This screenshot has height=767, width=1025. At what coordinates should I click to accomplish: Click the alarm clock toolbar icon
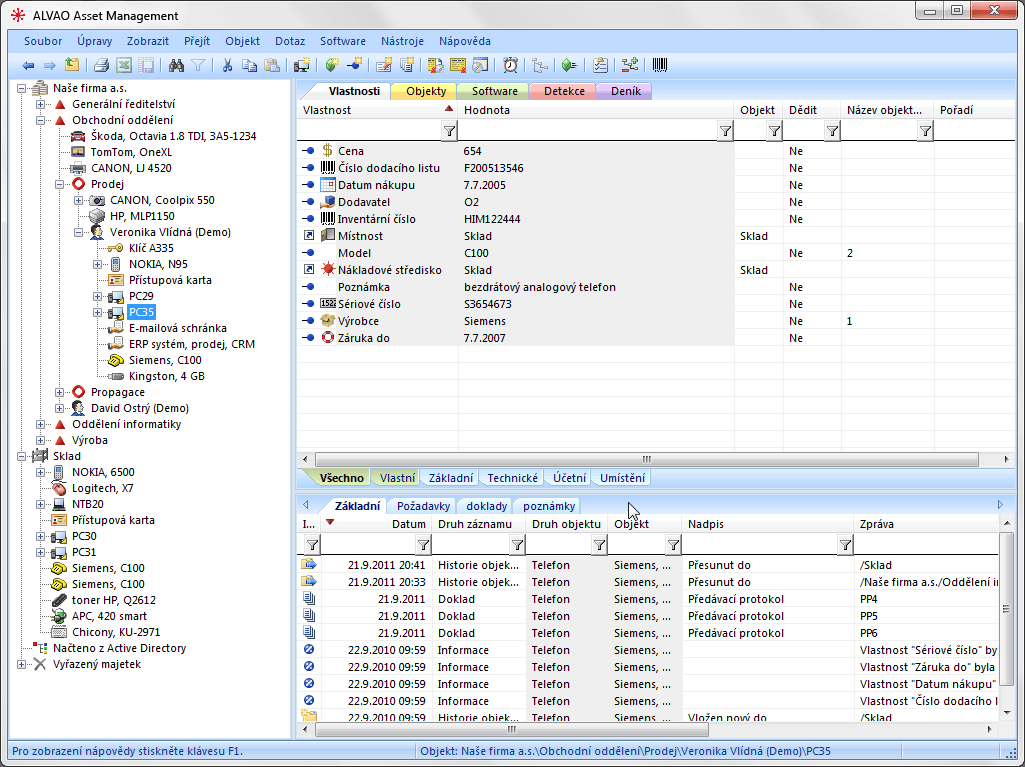tap(510, 66)
